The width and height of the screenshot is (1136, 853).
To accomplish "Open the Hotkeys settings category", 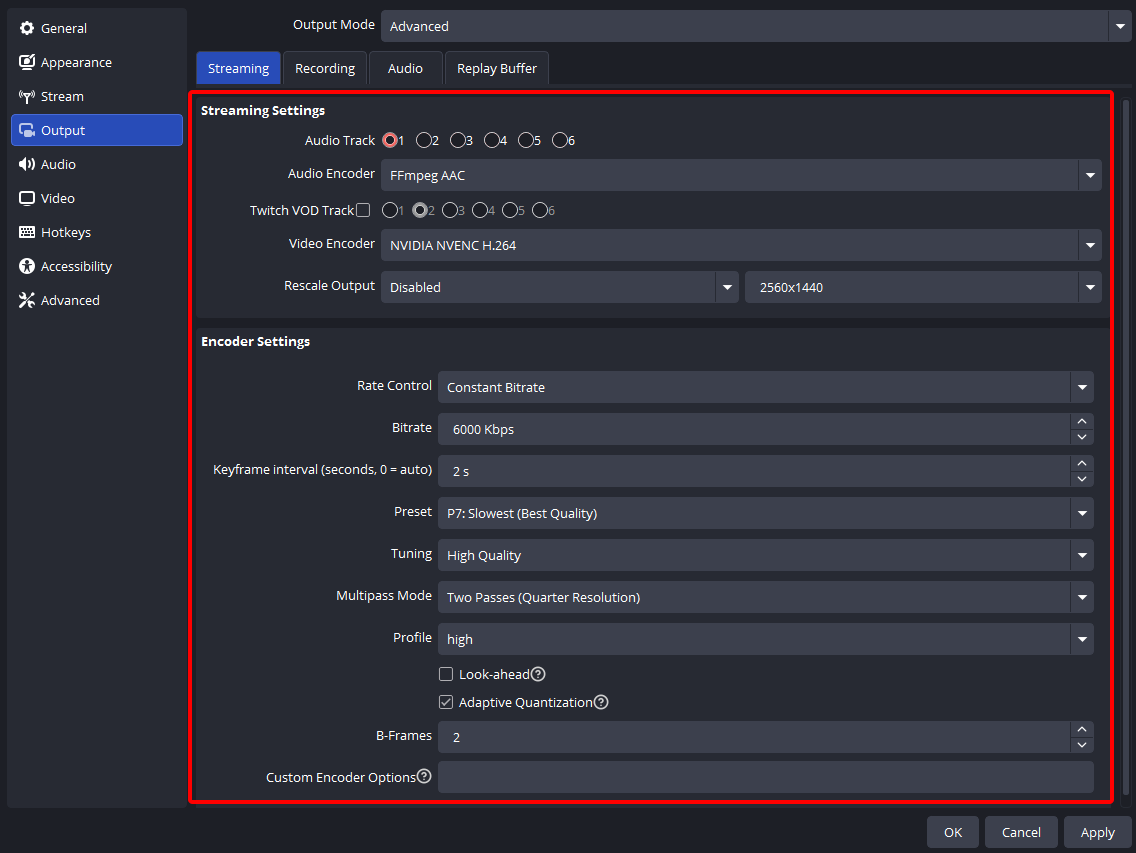I will coord(96,232).
